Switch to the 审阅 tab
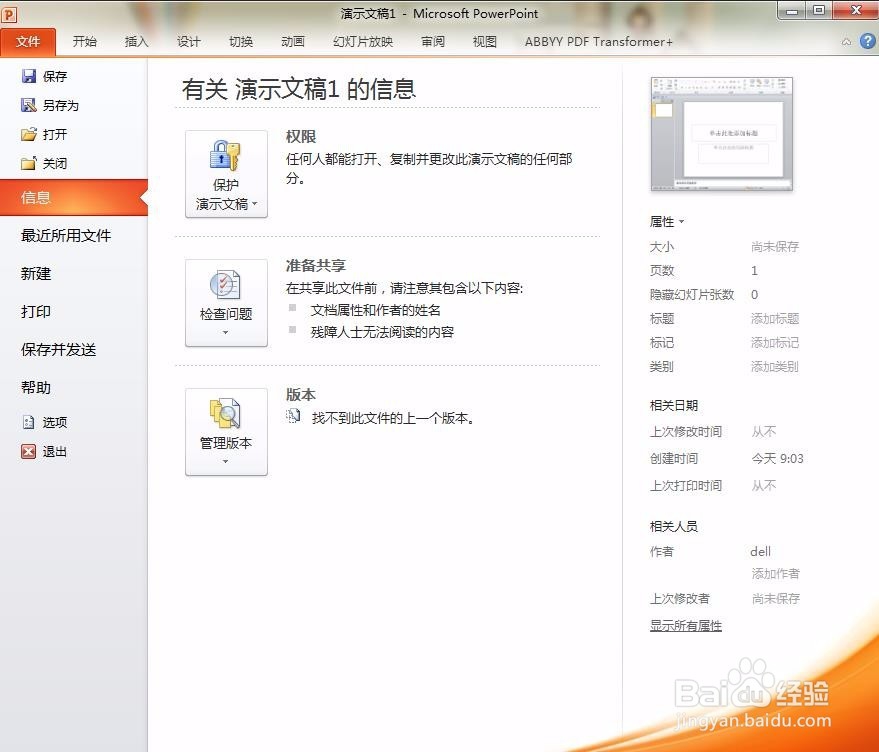 (433, 41)
